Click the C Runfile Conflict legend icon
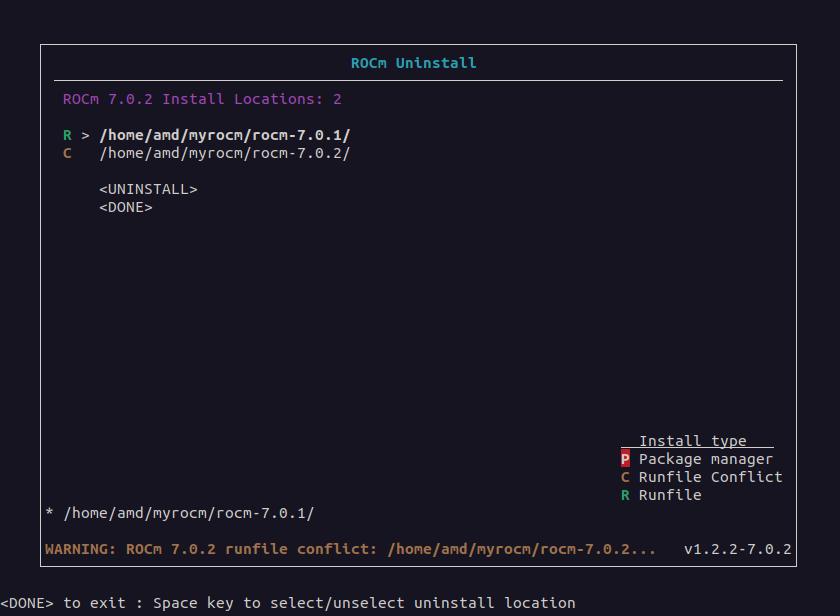The height and width of the screenshot is (616, 840). [625, 477]
